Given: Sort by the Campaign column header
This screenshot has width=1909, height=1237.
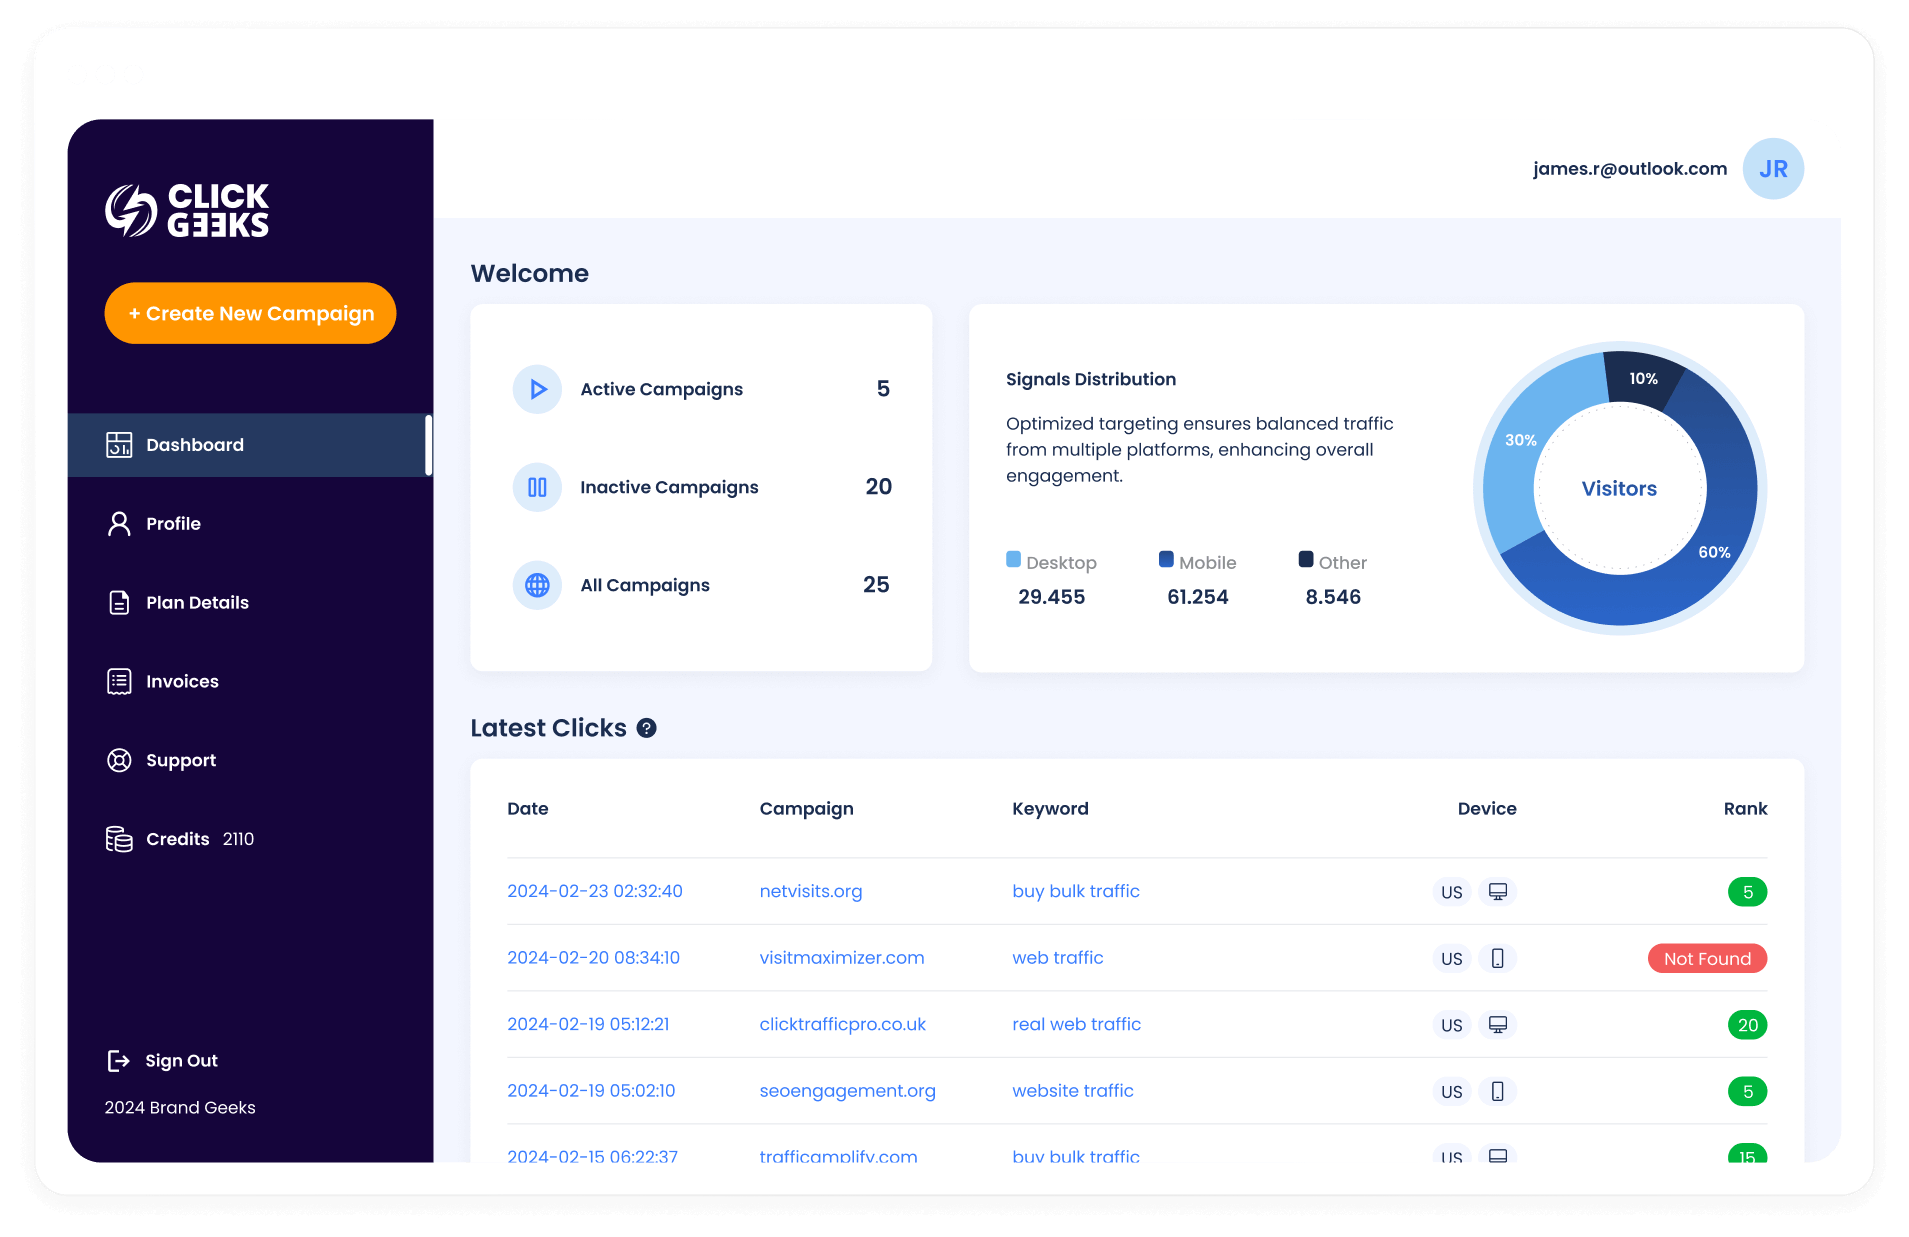Looking at the screenshot, I should [x=806, y=809].
